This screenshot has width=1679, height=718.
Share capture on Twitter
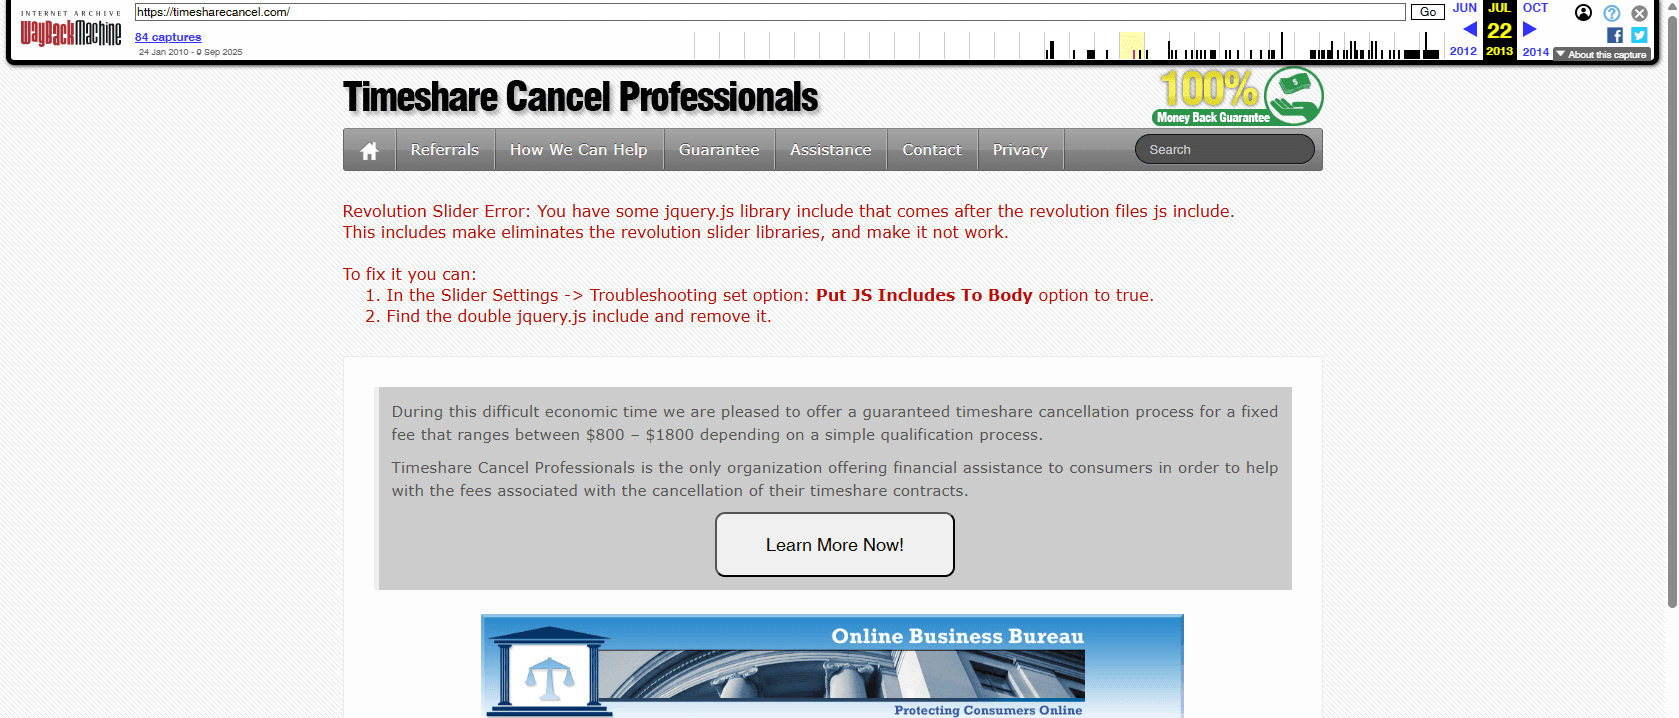(1639, 35)
